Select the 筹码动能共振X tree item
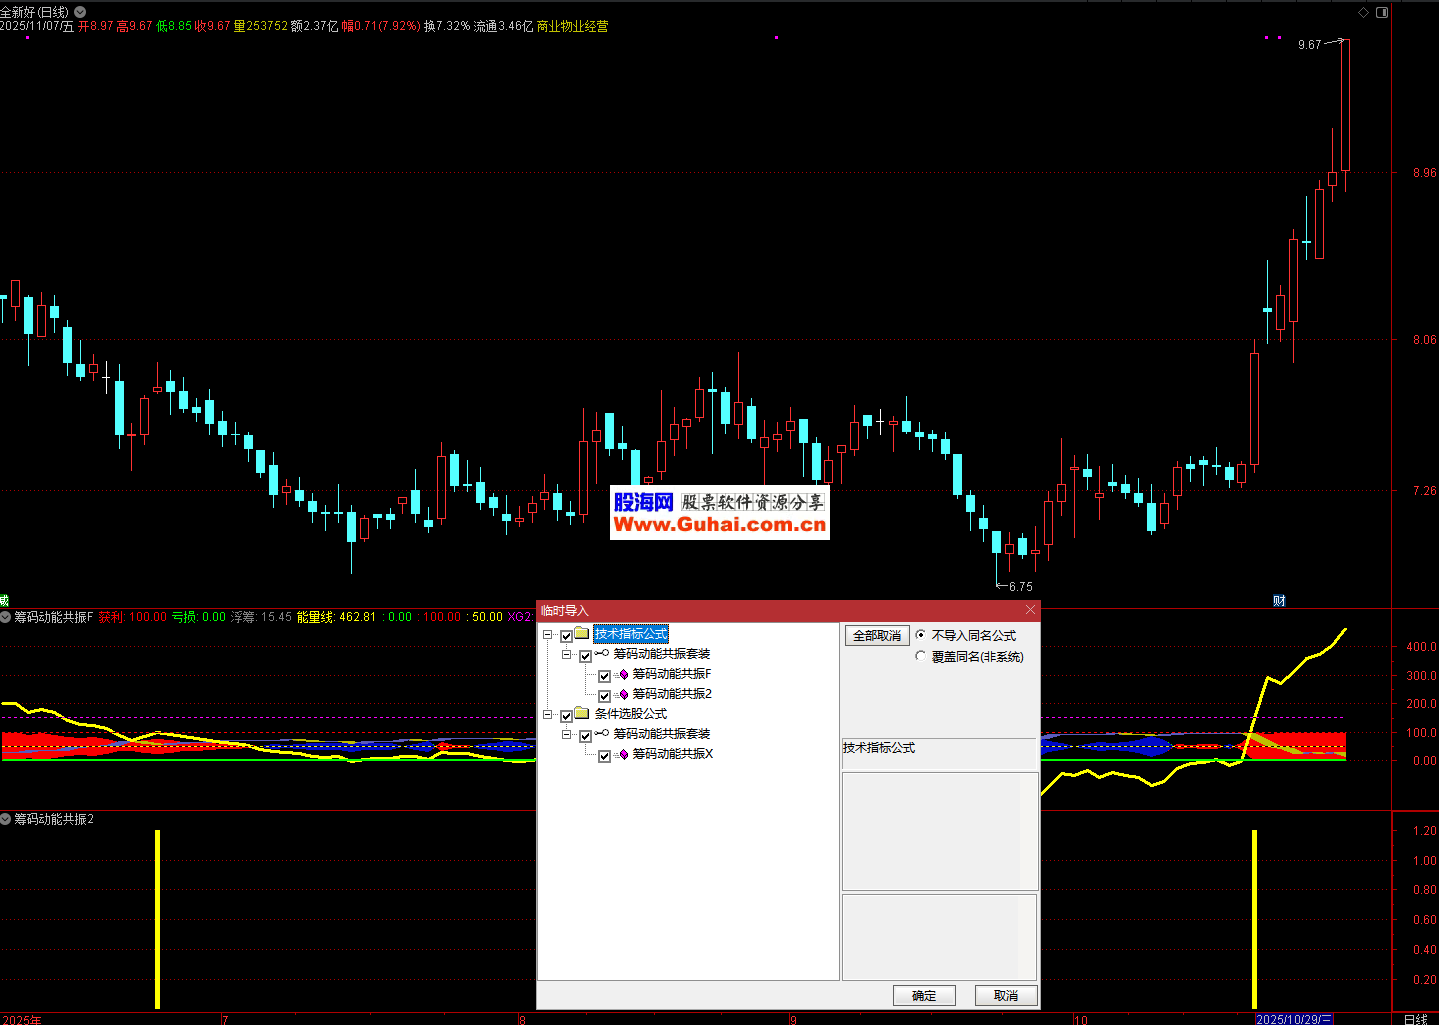 [x=672, y=754]
